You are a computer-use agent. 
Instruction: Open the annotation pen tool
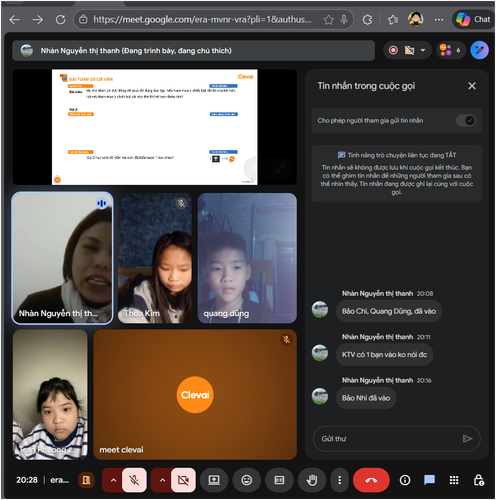coord(479,50)
